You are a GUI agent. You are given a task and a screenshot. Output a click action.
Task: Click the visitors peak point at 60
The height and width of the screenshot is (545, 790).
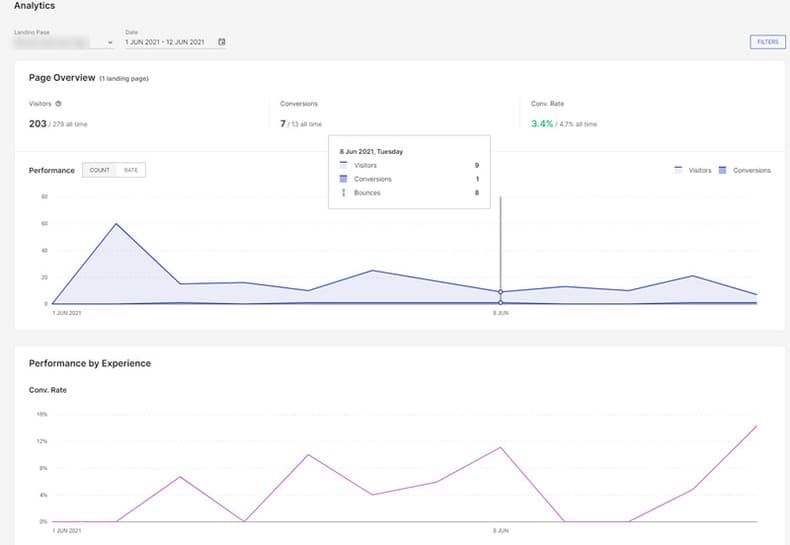pos(116,224)
